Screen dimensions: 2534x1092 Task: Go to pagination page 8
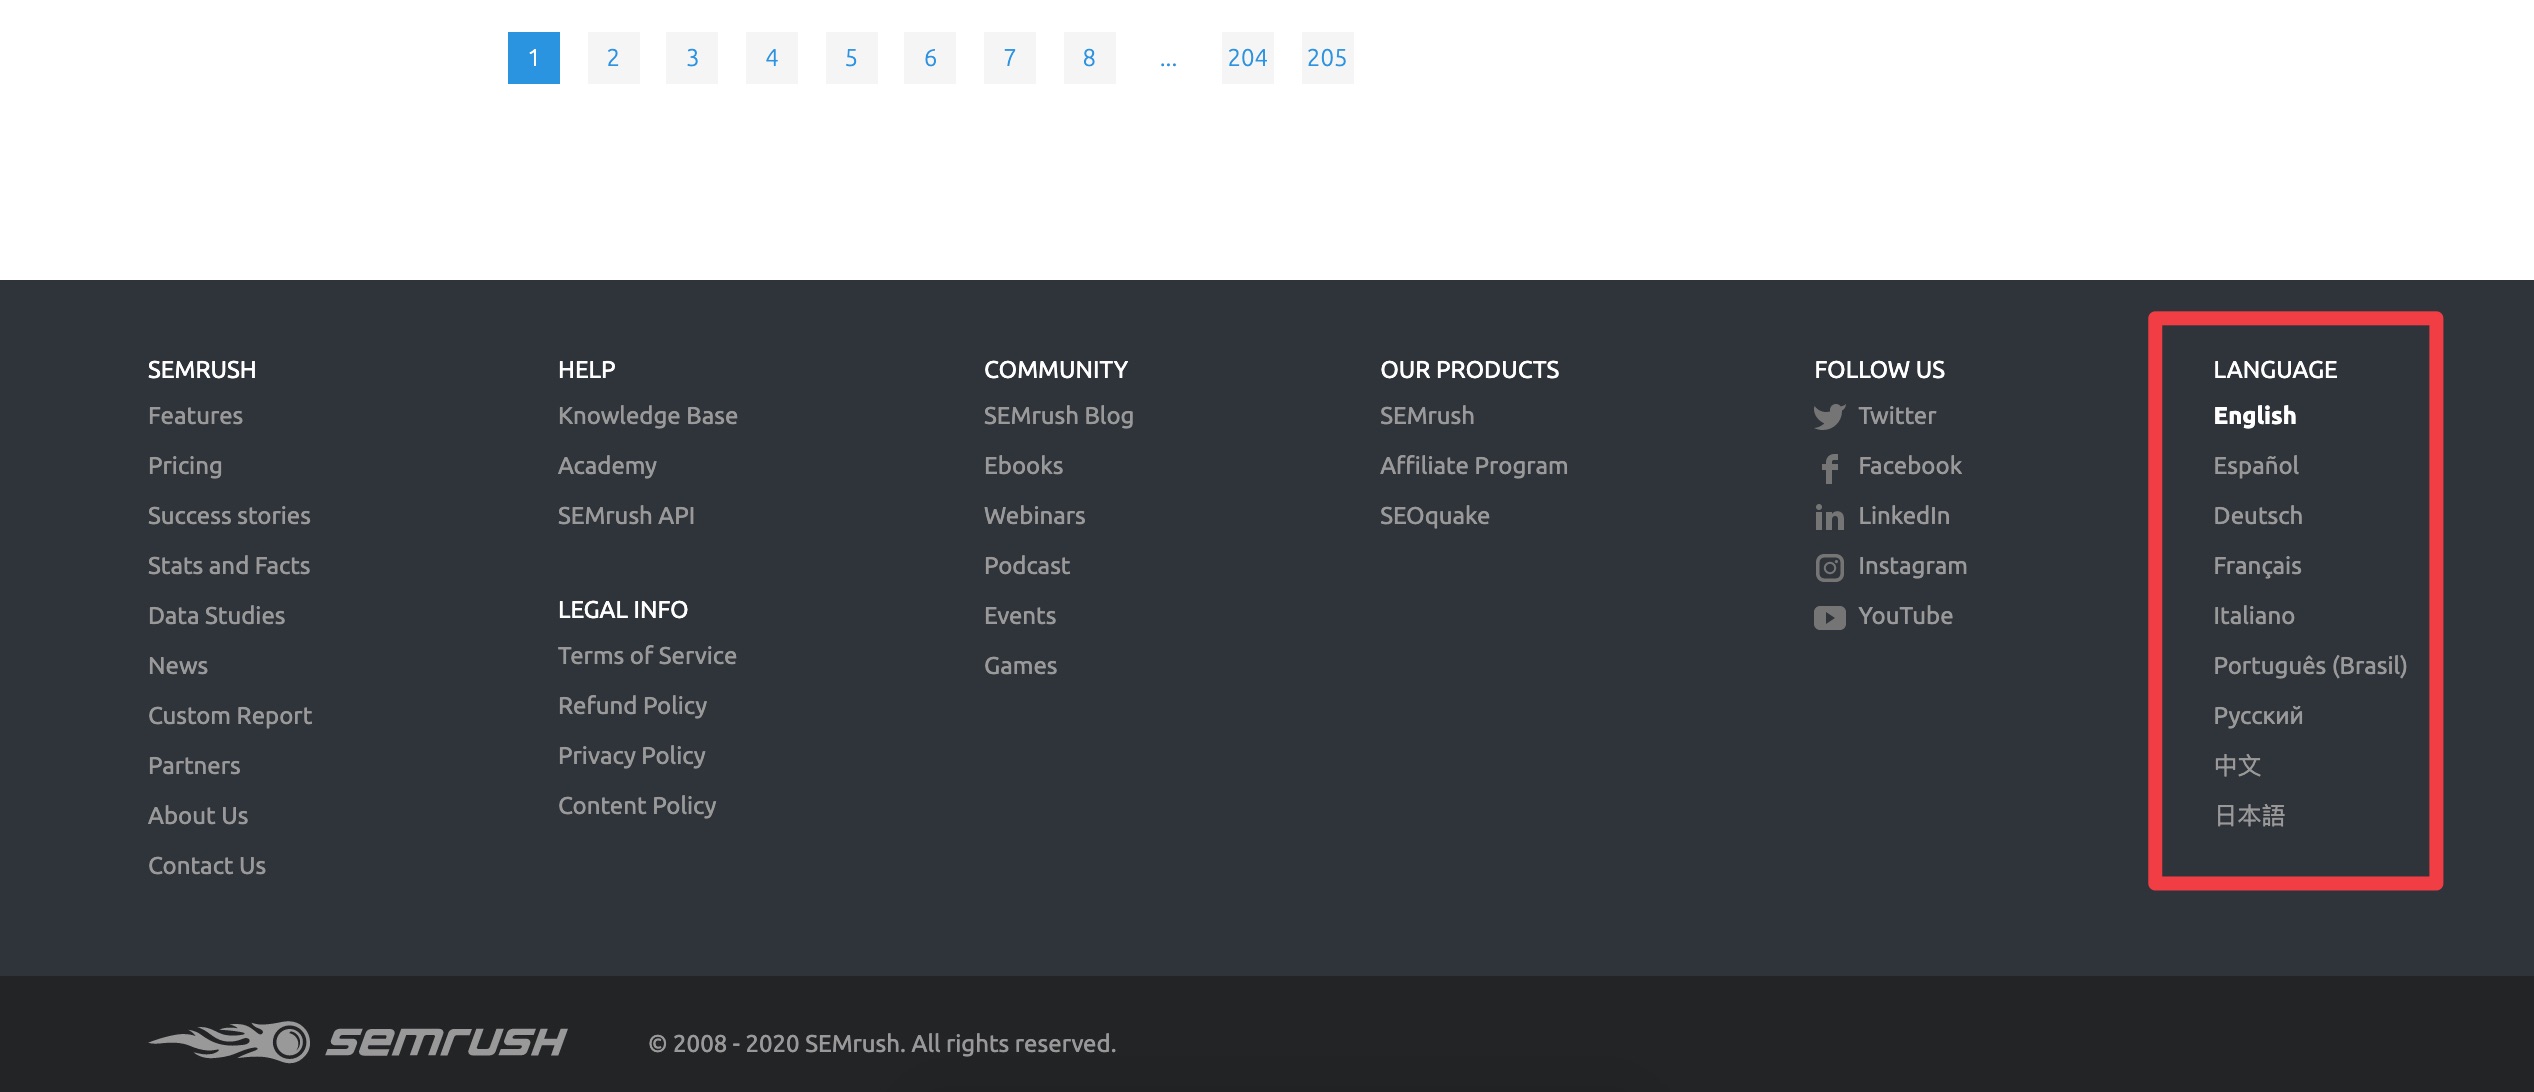click(x=1089, y=58)
